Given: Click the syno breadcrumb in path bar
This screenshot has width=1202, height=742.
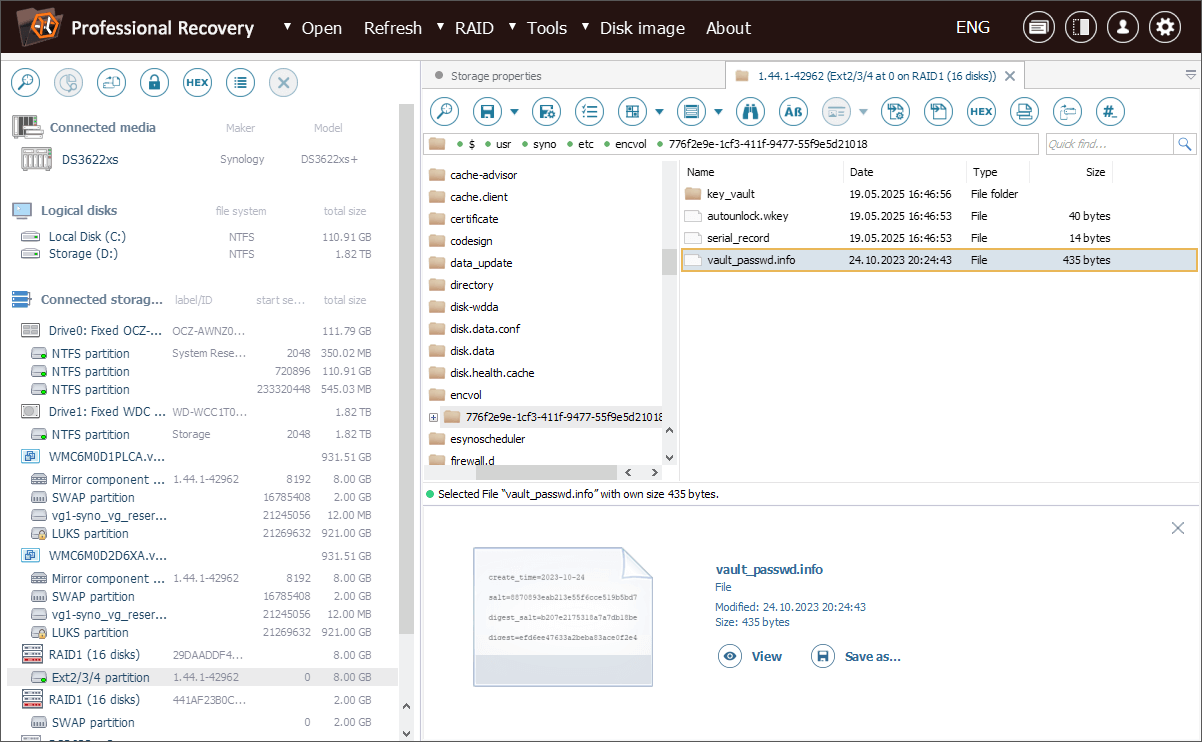Looking at the screenshot, I should coord(544,144).
